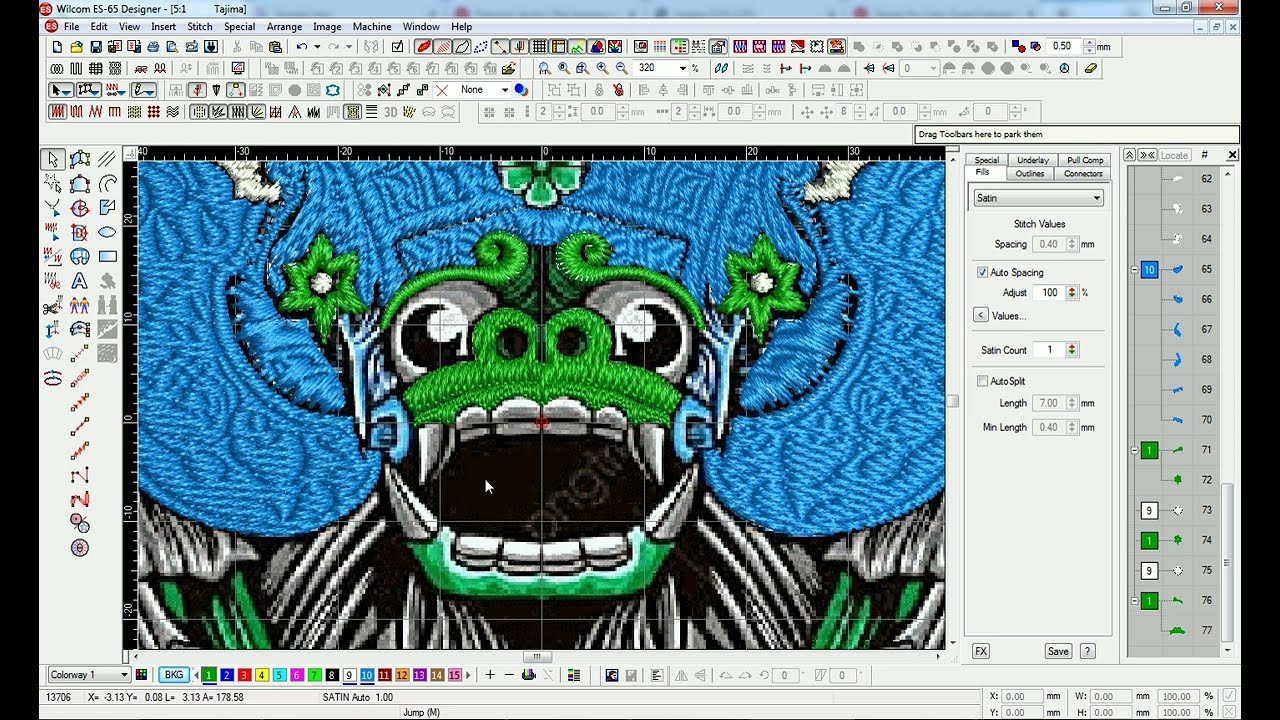This screenshot has width=1280, height=720.
Task: Click the Copy icon in the toolbar
Action: point(256,47)
